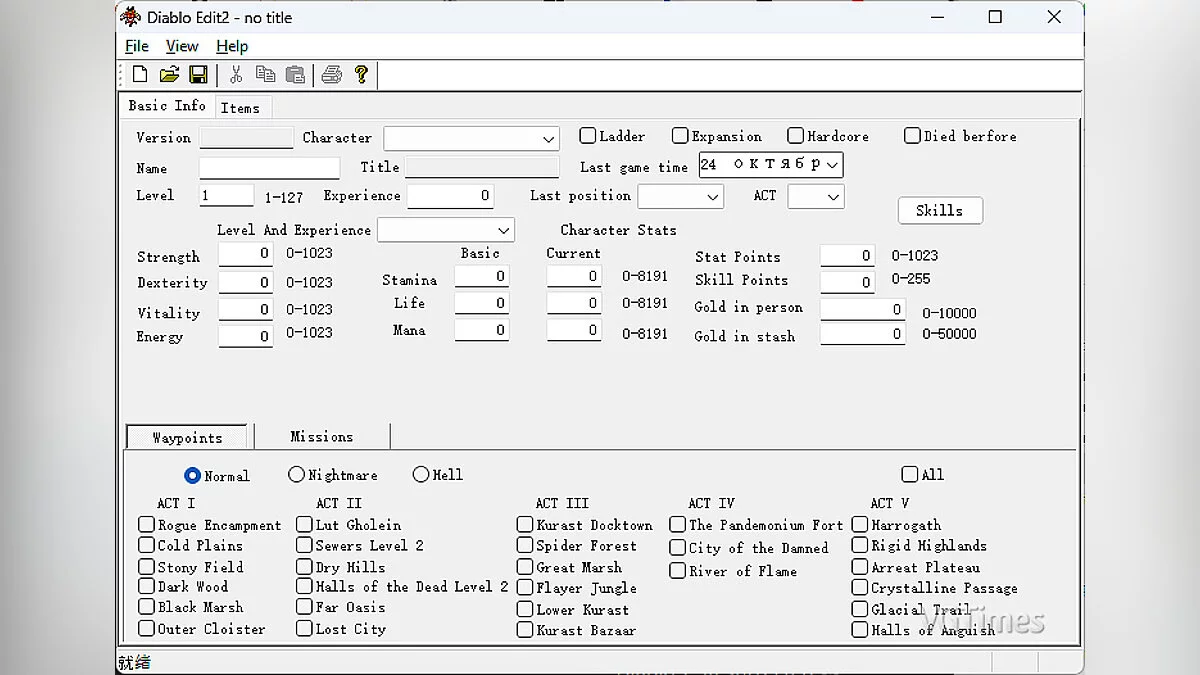The width and height of the screenshot is (1200, 675).
Task: Click the Paste clipboard icon
Action: point(295,74)
